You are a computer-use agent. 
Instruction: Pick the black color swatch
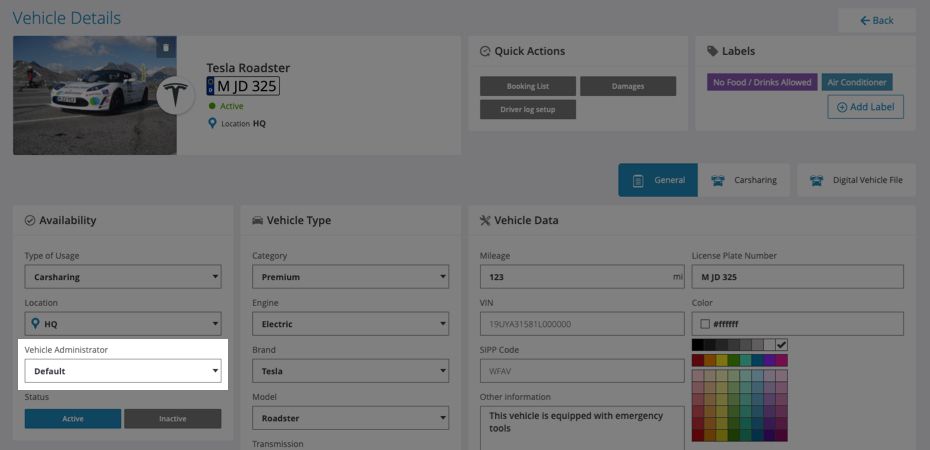tap(698, 344)
